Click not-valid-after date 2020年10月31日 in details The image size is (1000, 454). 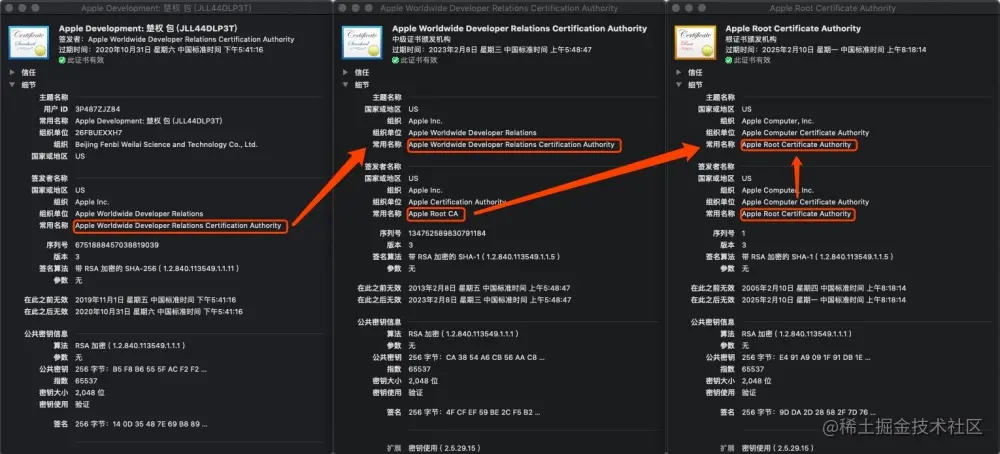[x=159, y=312]
